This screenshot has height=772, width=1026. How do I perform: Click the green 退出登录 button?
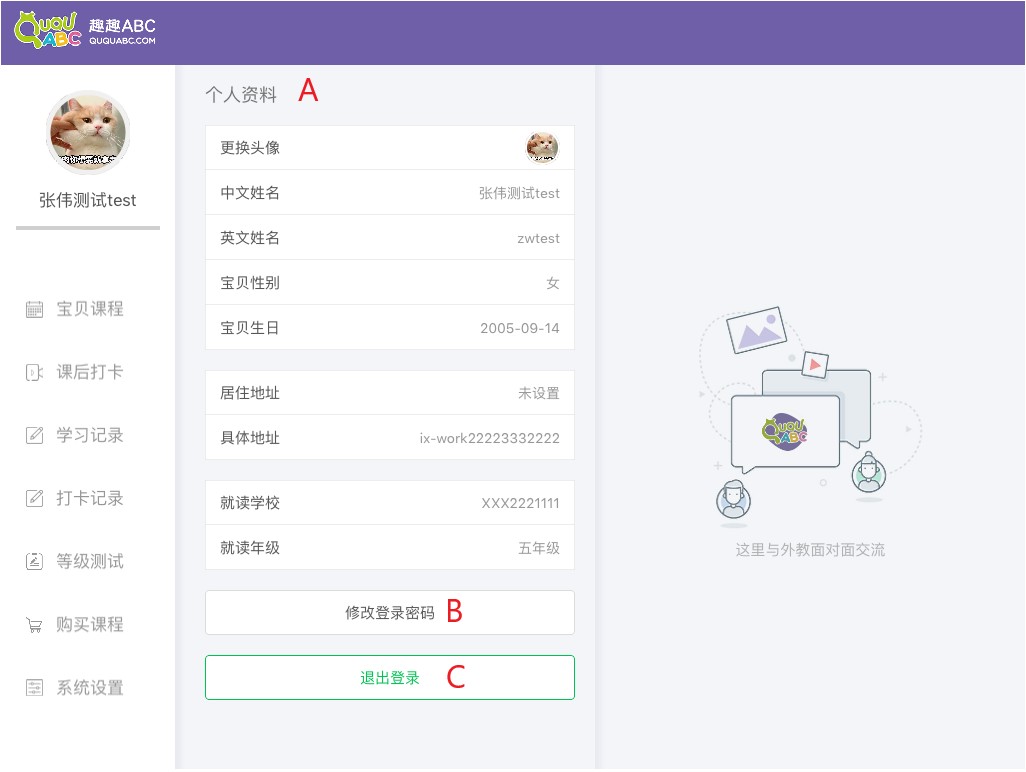pyautogui.click(x=389, y=678)
